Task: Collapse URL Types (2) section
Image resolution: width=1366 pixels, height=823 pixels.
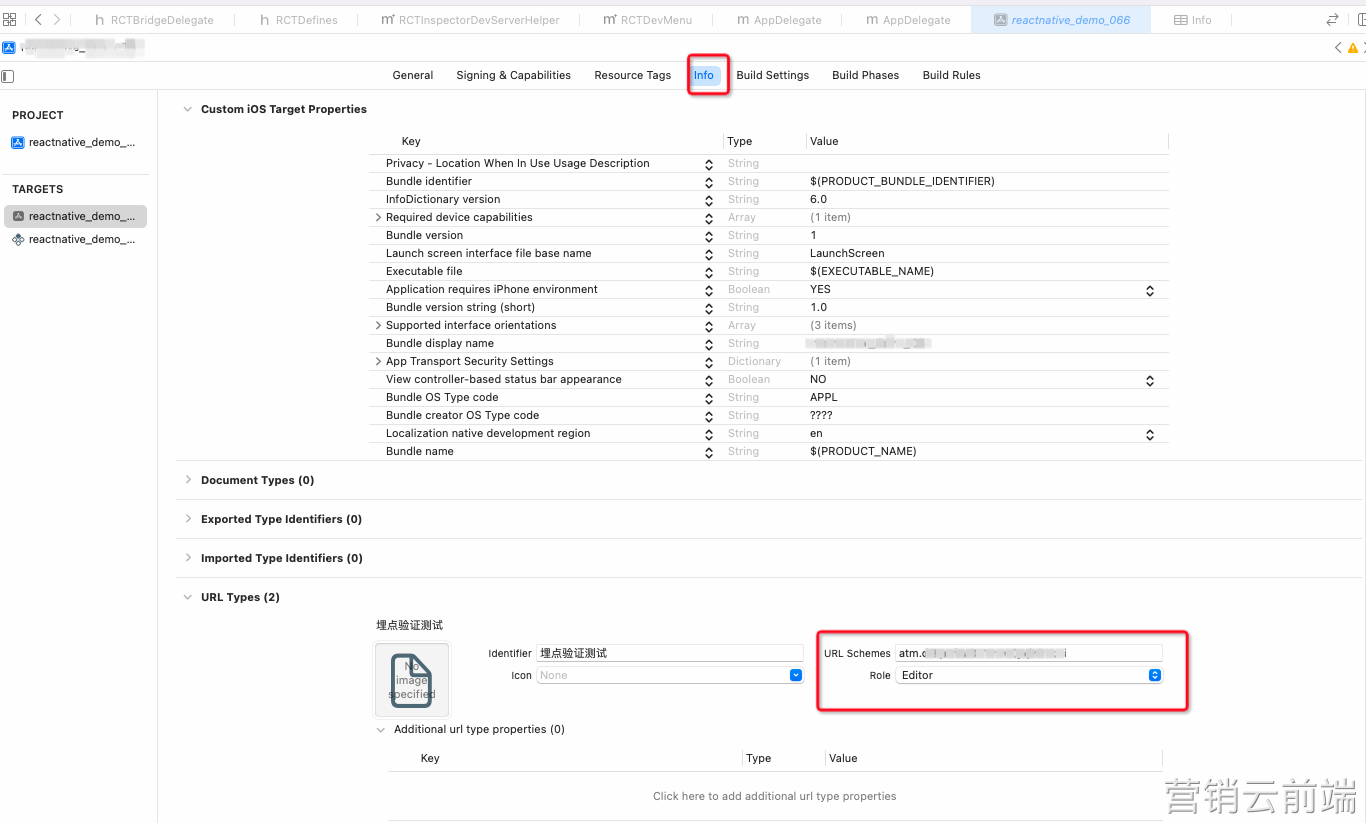Action: coord(187,597)
